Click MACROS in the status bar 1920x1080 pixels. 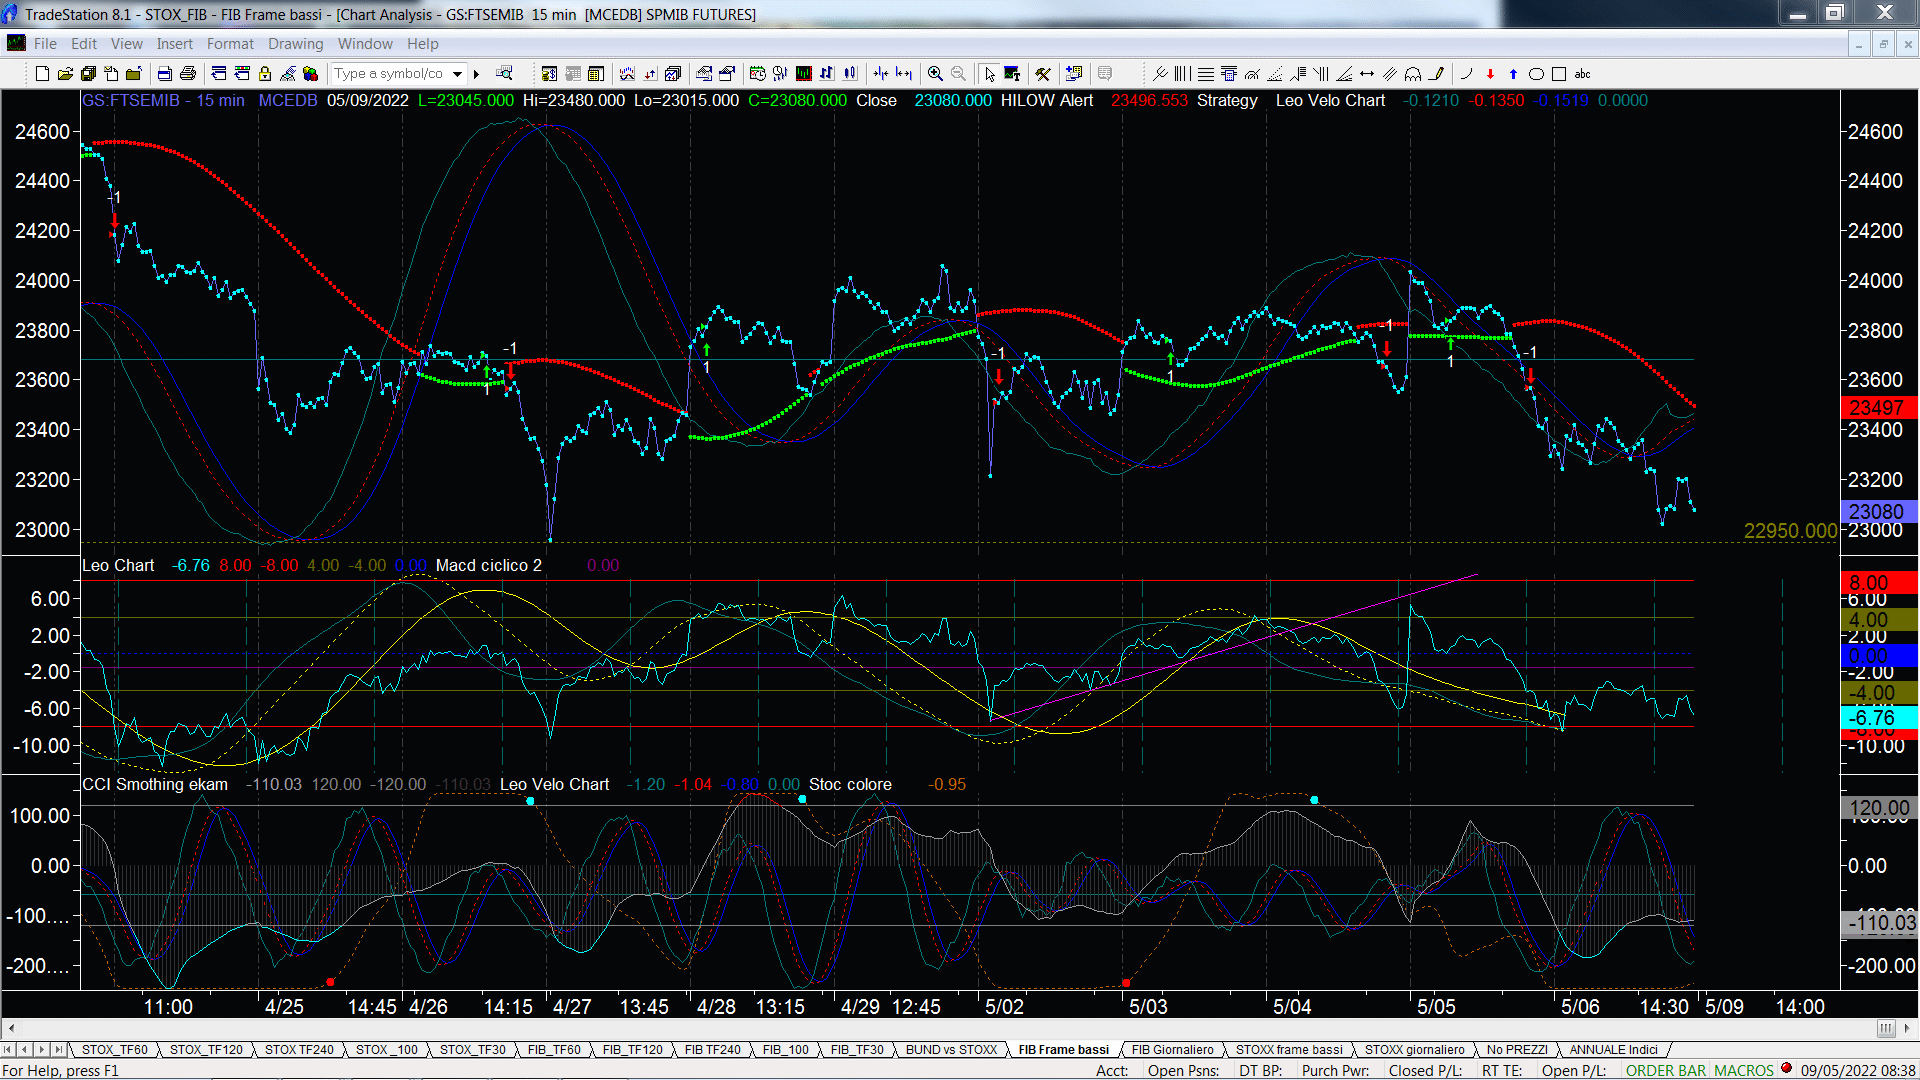(1744, 1070)
